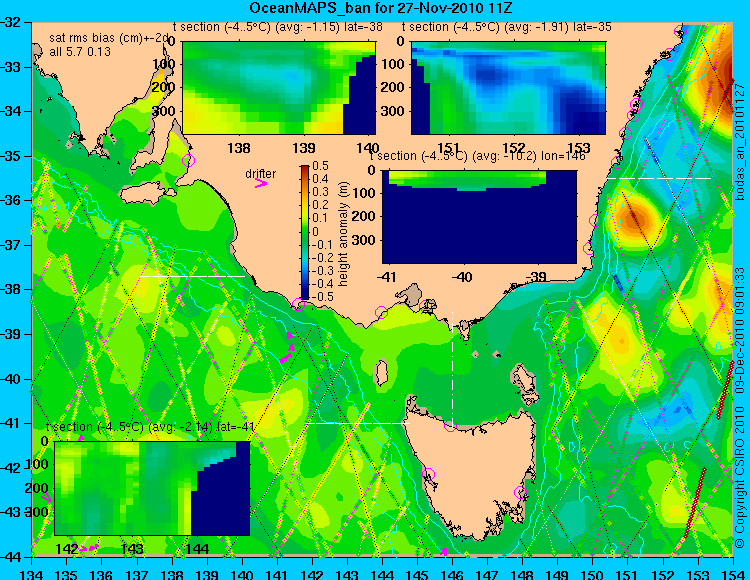Viewport: 750px width, 580px height.
Task: Click the dark red track segment near 154E 40.5S
Action: pos(725,390)
